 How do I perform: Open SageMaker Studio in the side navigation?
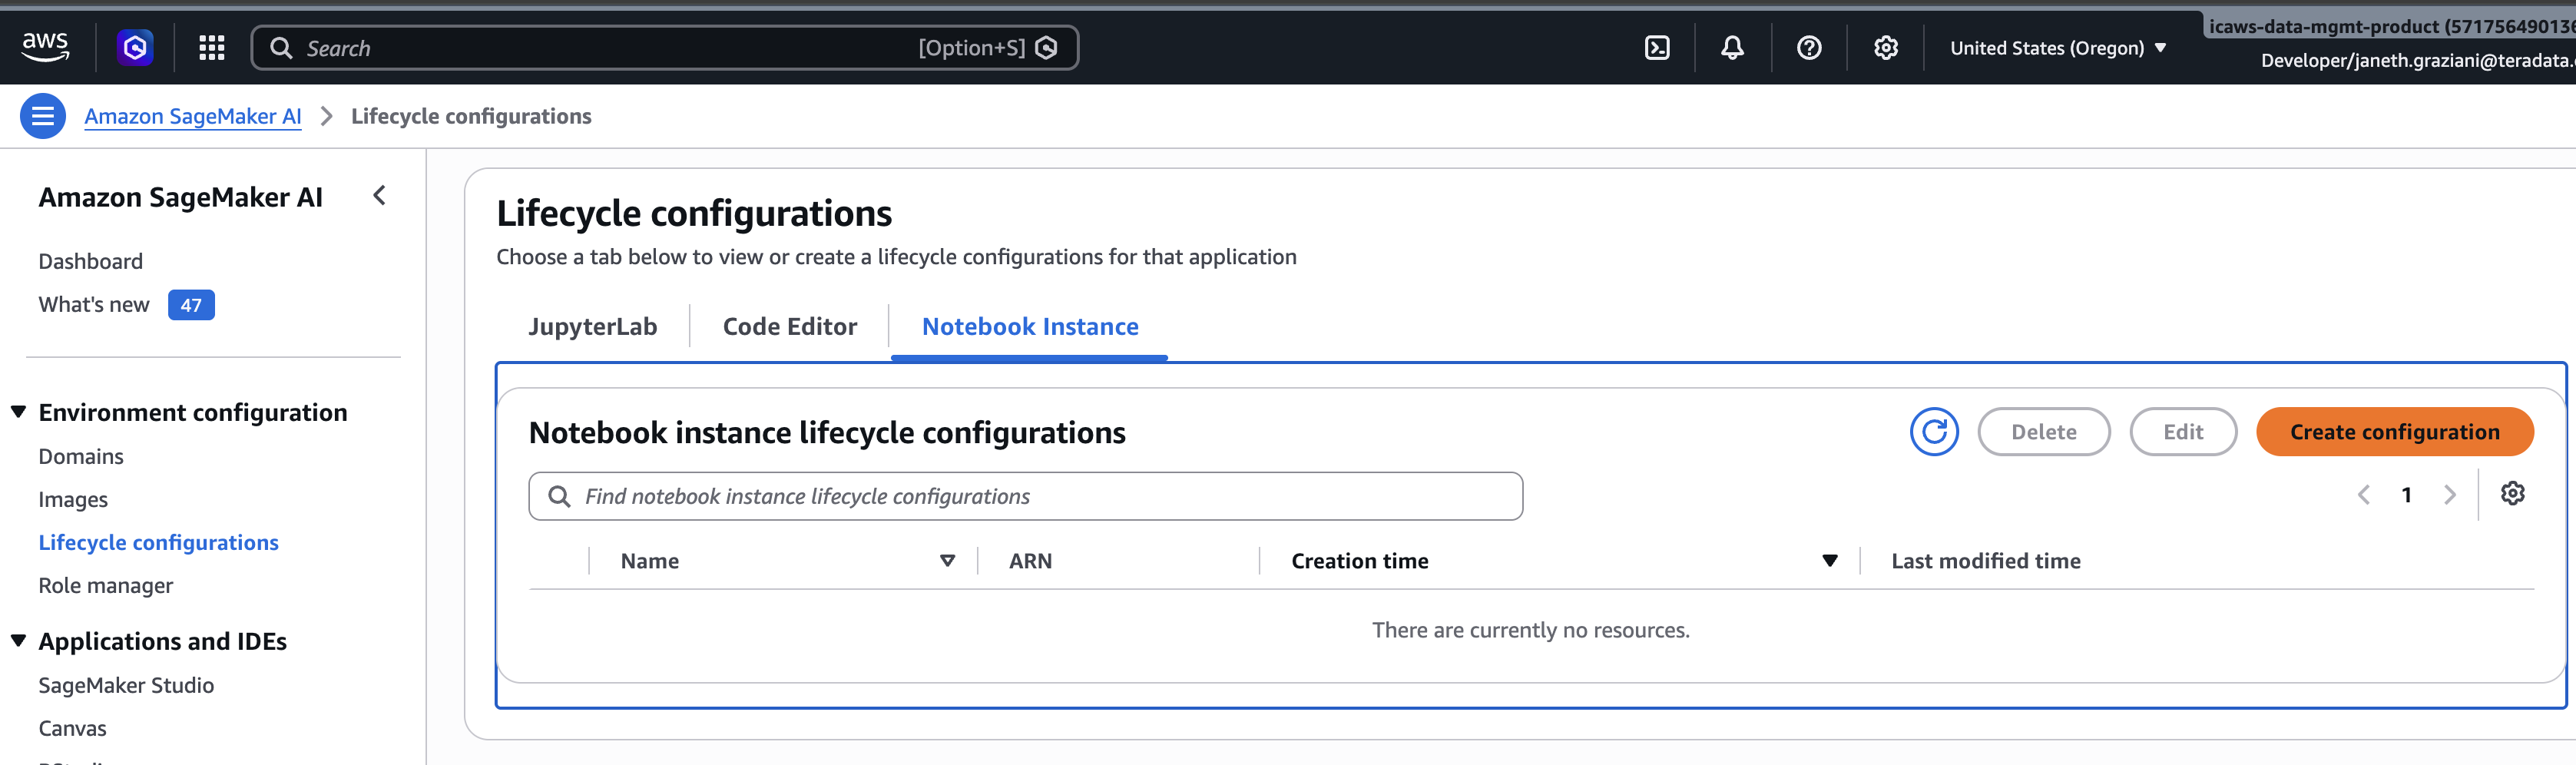coord(126,685)
